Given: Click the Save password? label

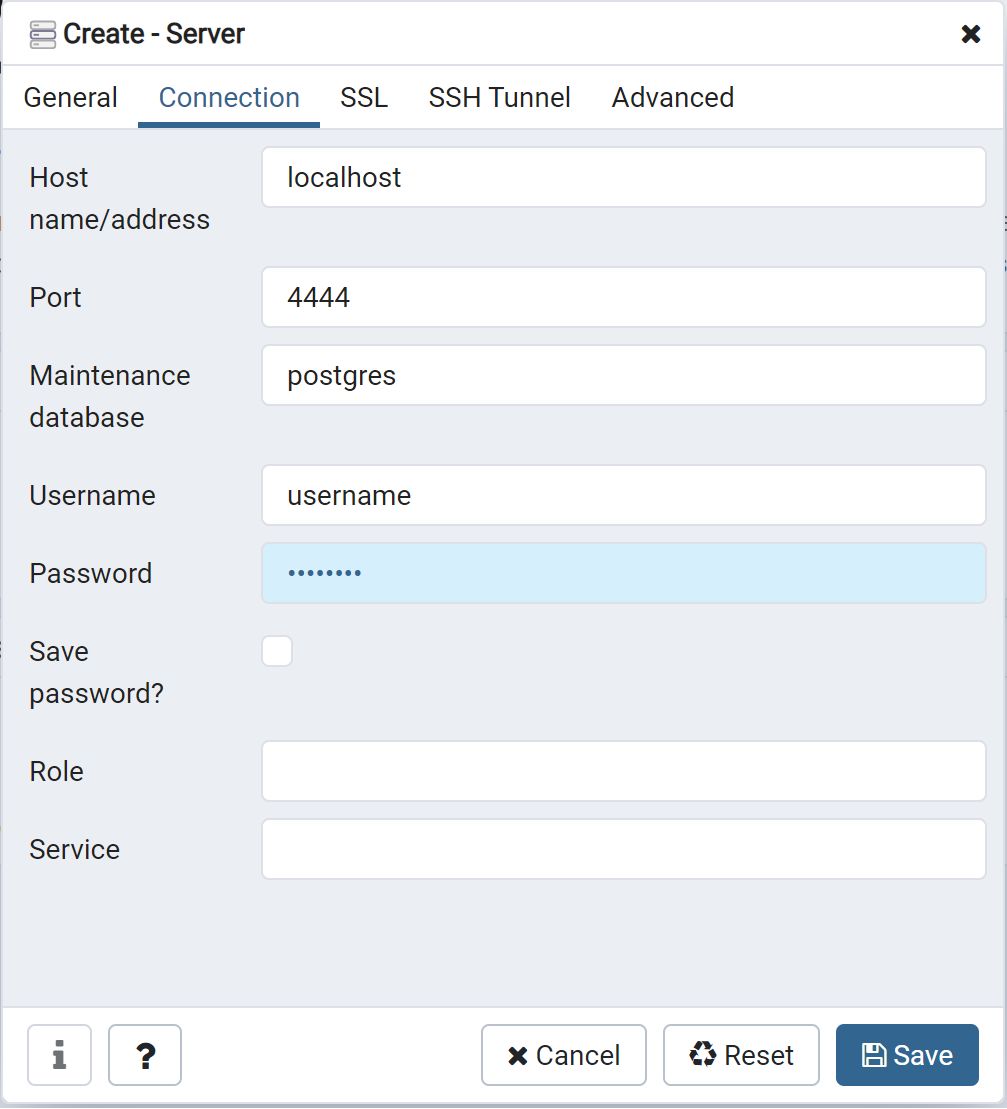Looking at the screenshot, I should tap(96, 672).
